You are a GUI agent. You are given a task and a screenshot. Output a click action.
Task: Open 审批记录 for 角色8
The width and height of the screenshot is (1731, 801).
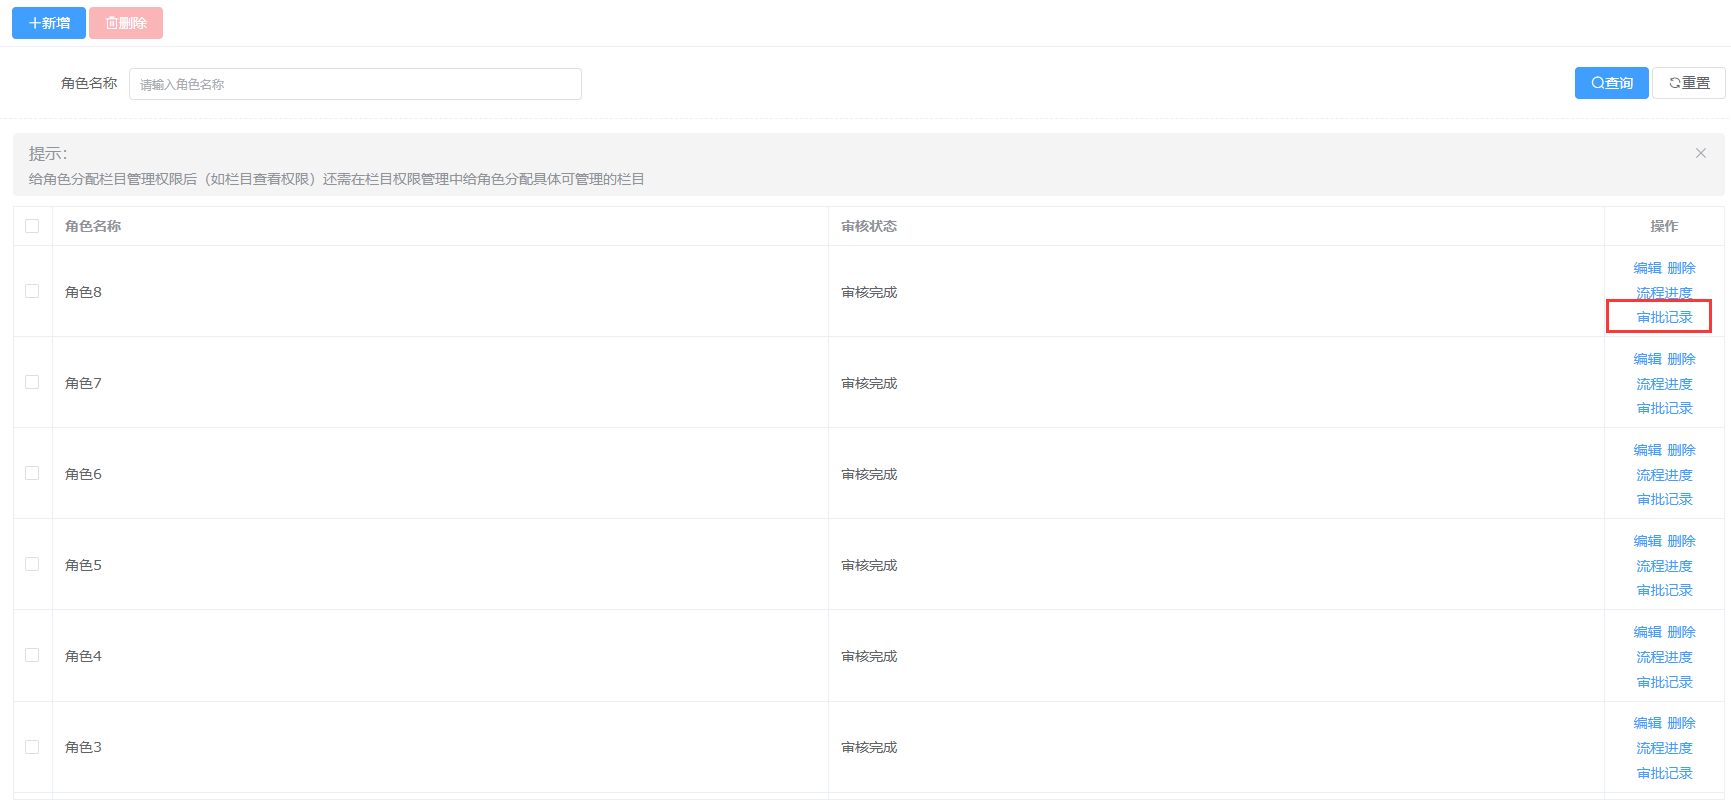click(x=1664, y=317)
